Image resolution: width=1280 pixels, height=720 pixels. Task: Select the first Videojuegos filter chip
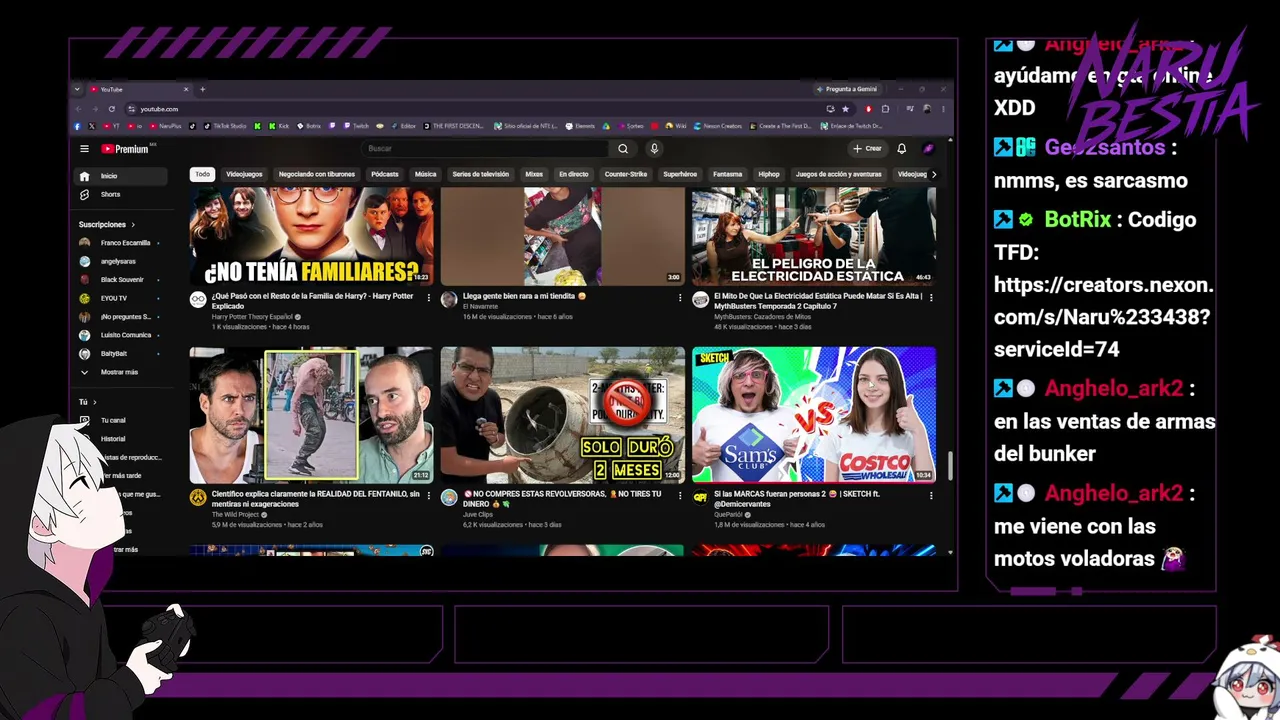tap(244, 174)
